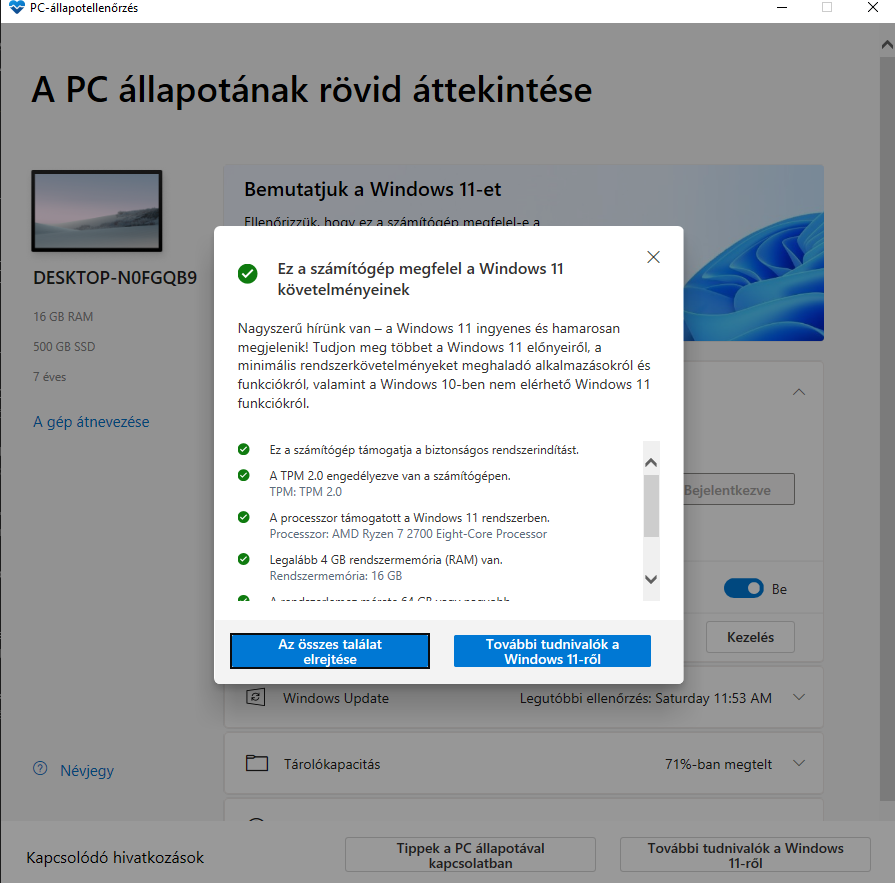Click the question mark icon beside Névjegy
This screenshot has width=895, height=883.
[x=40, y=768]
